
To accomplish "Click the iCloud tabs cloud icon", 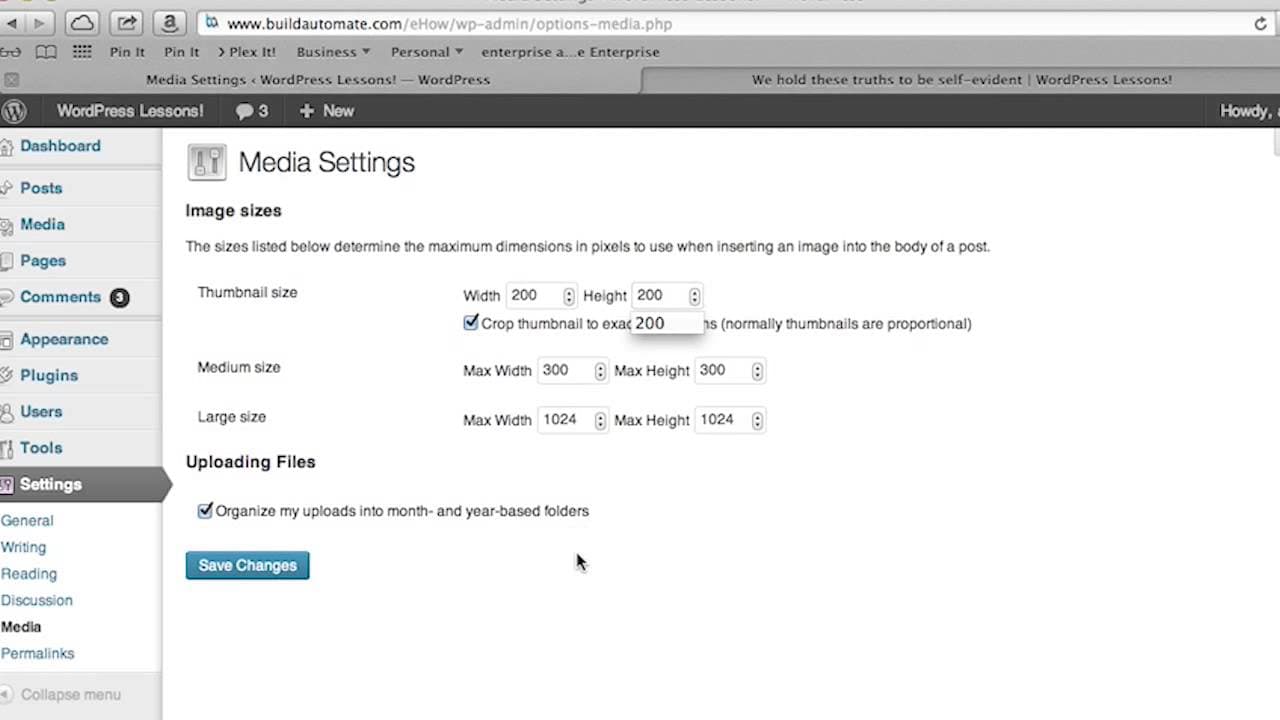I will [x=82, y=23].
